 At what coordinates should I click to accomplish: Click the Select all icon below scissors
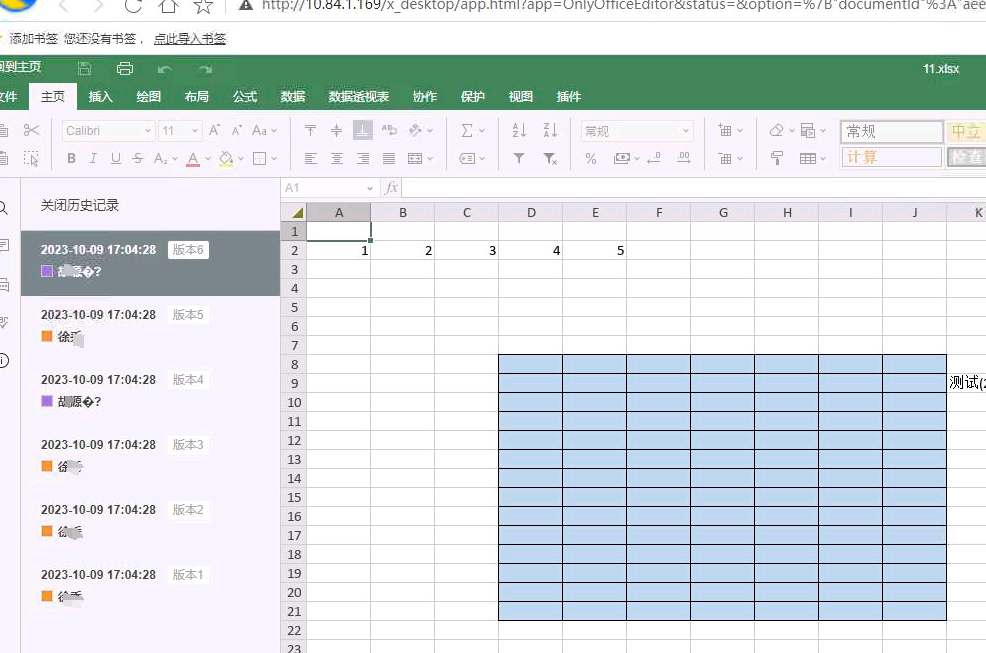pos(31,158)
